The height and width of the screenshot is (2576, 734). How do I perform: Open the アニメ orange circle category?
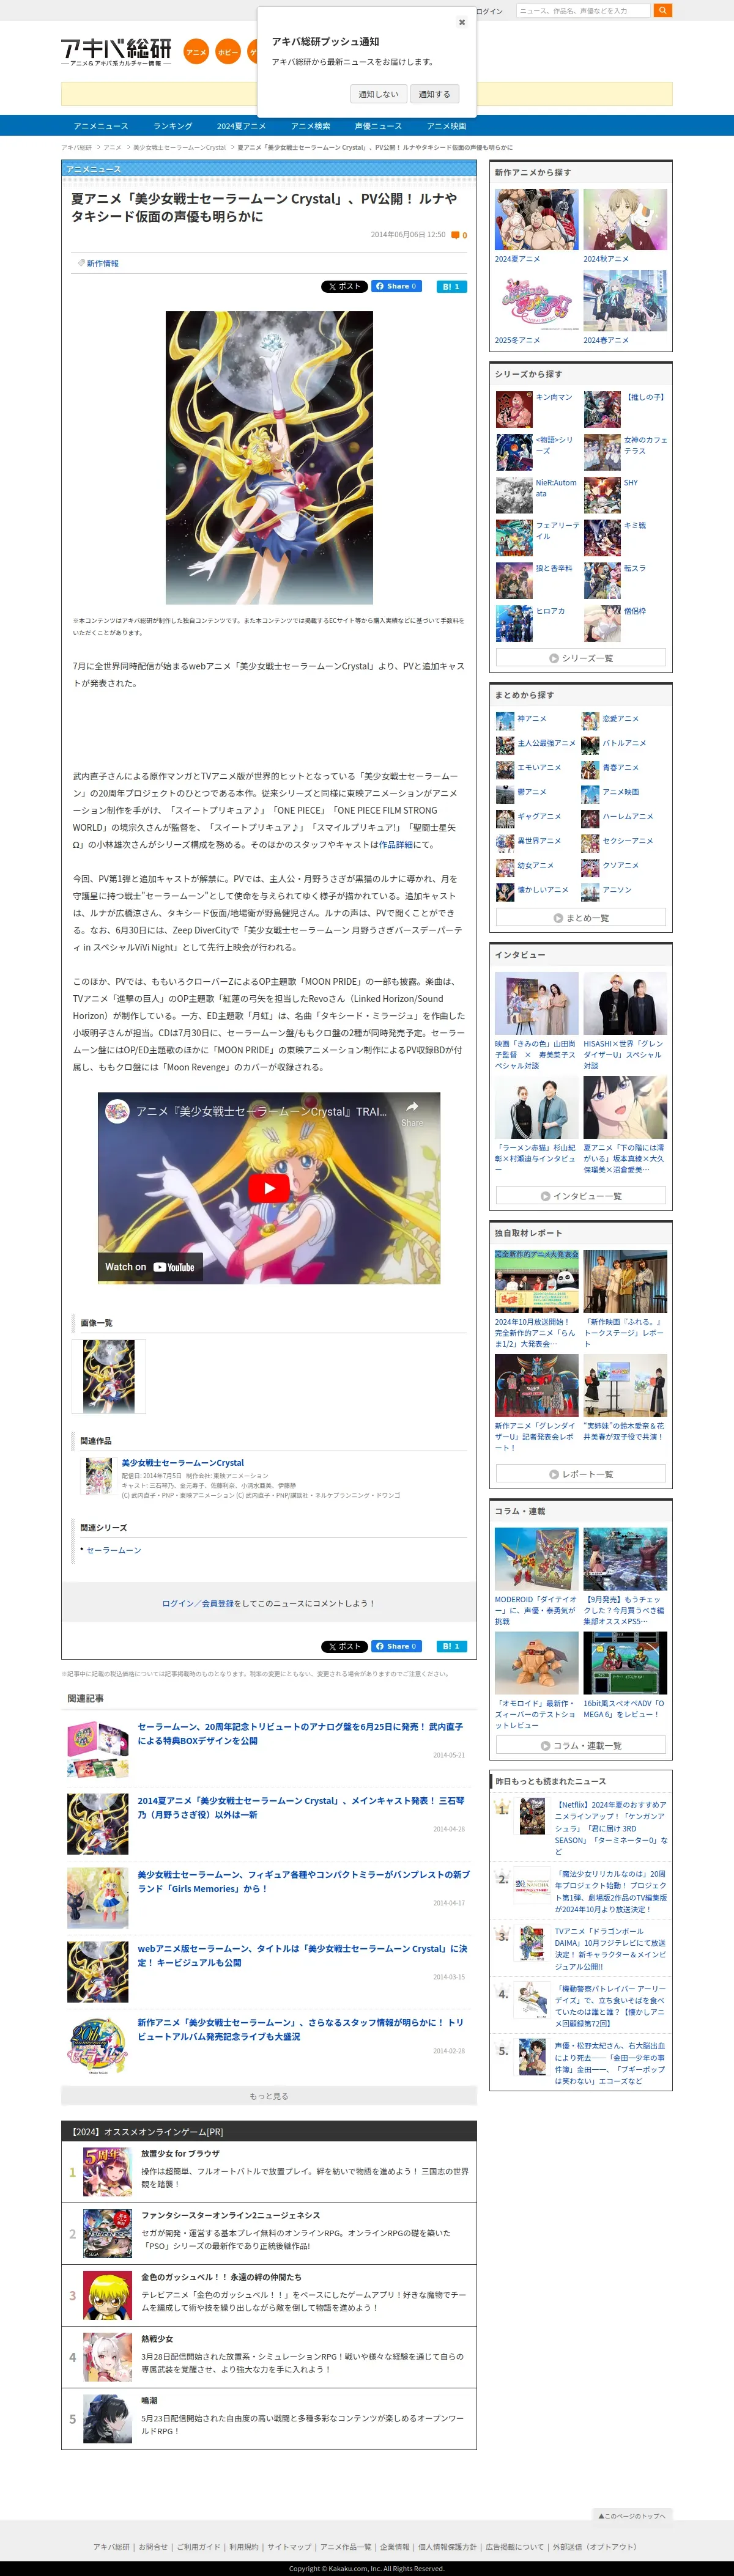196,51
